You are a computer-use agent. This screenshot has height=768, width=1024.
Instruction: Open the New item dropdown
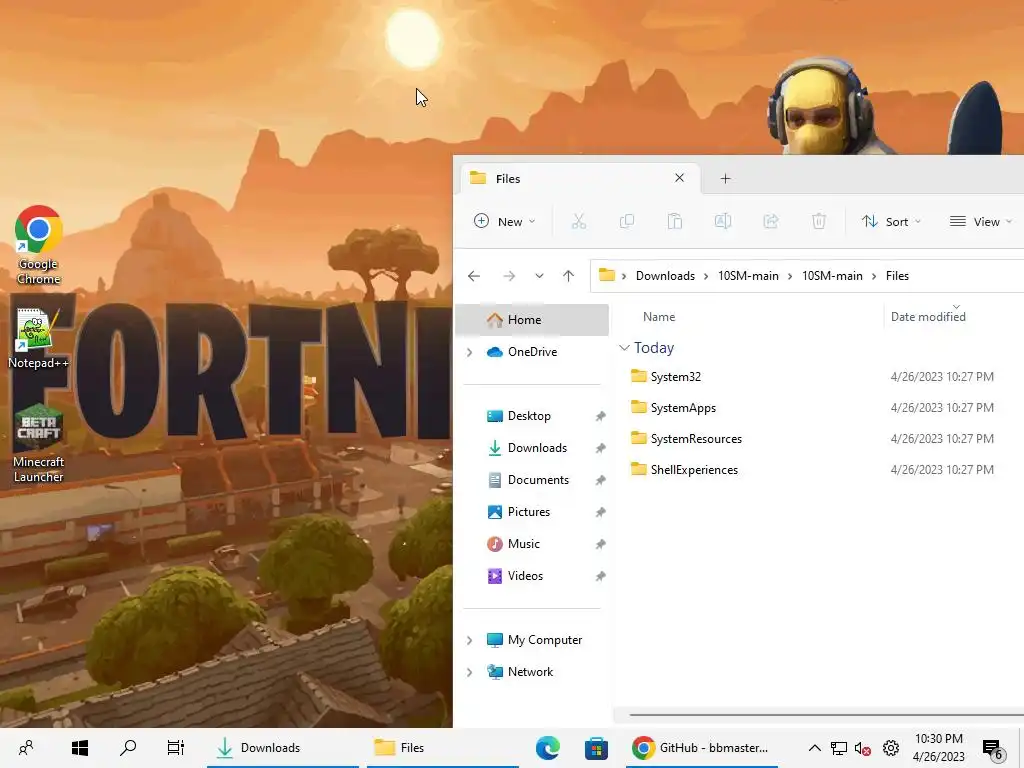click(x=504, y=221)
